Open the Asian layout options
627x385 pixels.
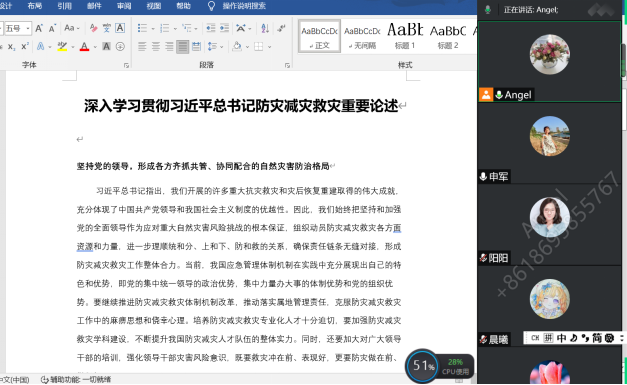pyautogui.click(x=241, y=28)
